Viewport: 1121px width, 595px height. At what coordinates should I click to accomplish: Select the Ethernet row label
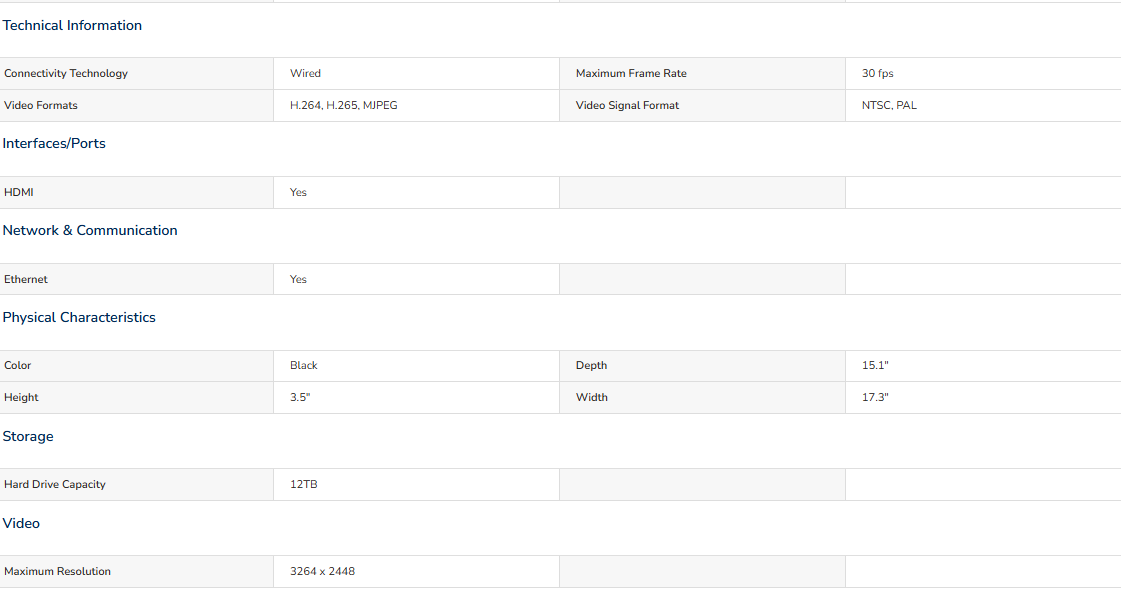point(26,280)
